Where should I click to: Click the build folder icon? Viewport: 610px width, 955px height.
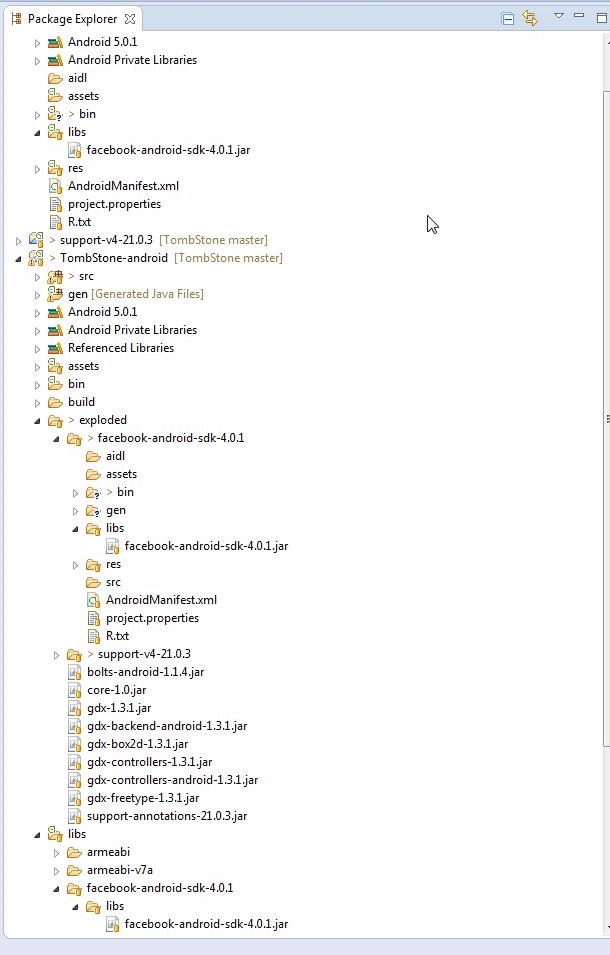pos(55,402)
